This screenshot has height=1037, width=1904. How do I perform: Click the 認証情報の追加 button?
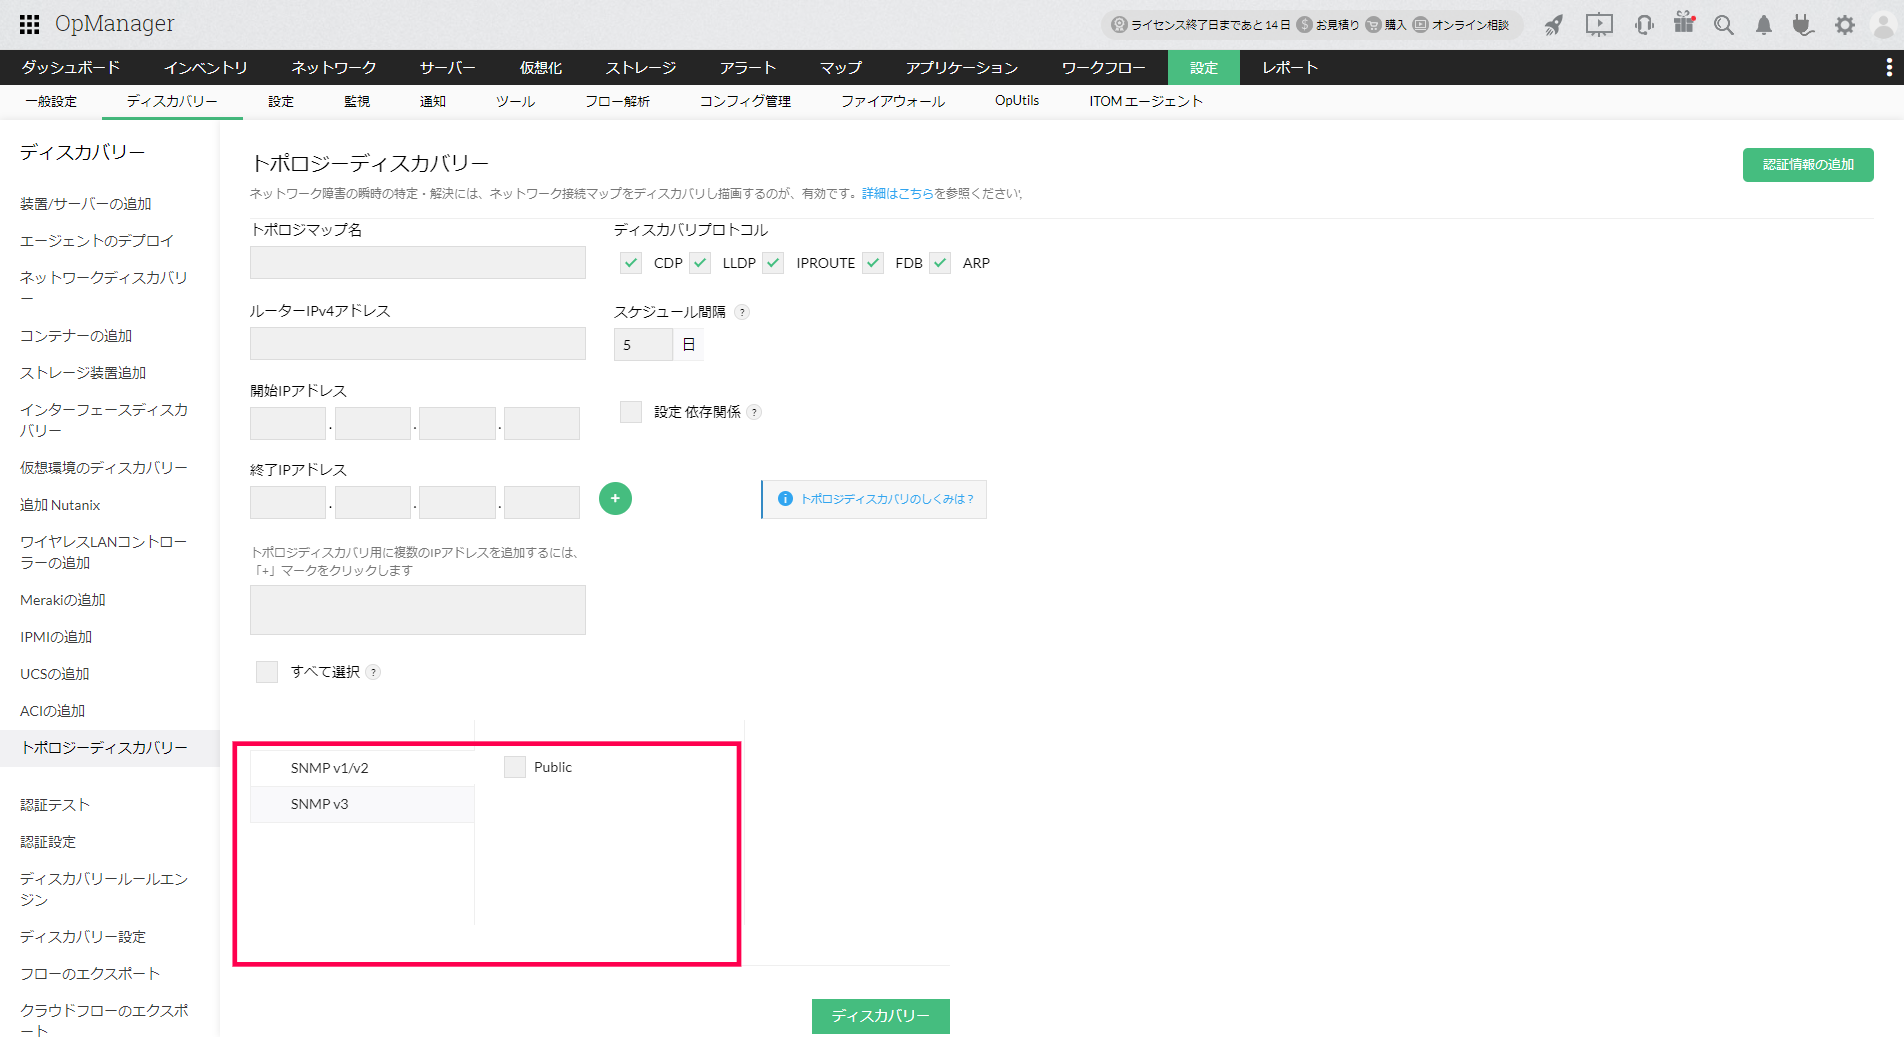click(1808, 165)
